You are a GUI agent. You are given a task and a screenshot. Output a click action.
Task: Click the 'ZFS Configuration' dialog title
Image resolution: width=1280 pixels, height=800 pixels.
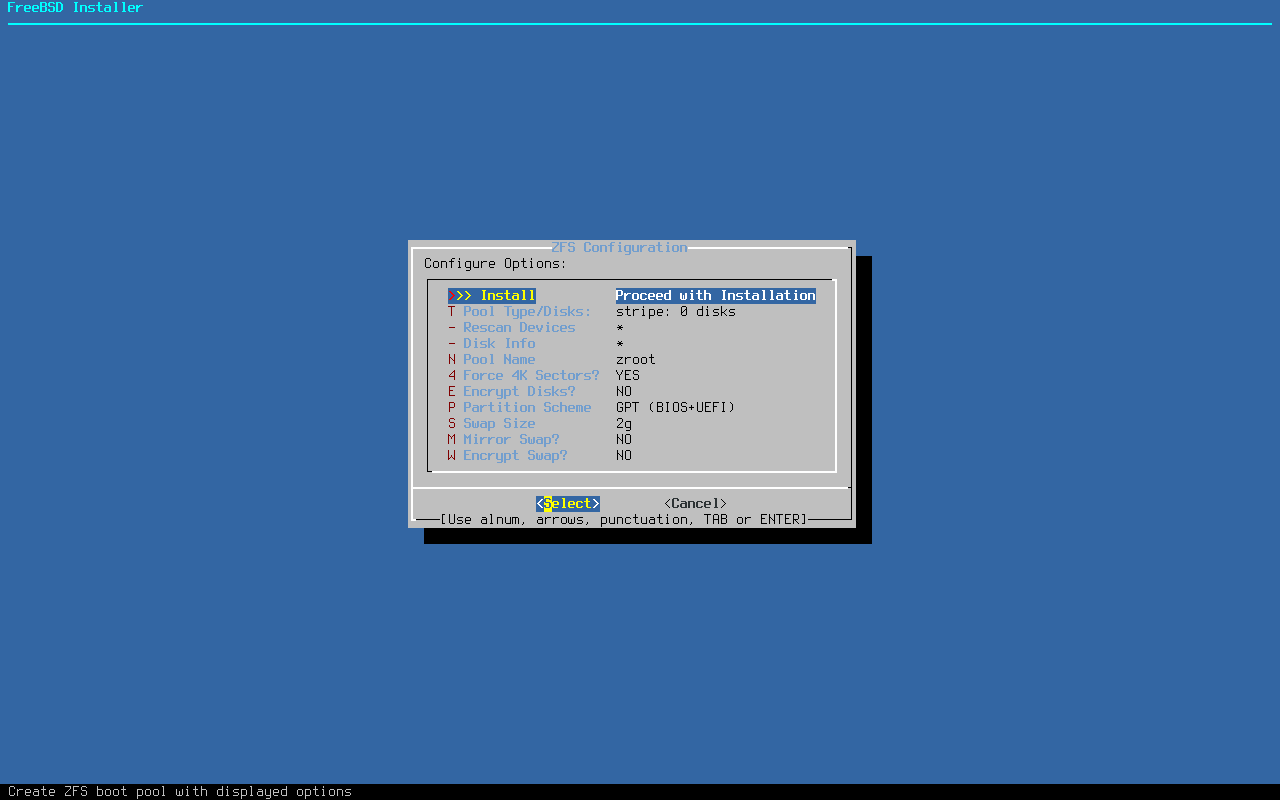(x=620, y=247)
